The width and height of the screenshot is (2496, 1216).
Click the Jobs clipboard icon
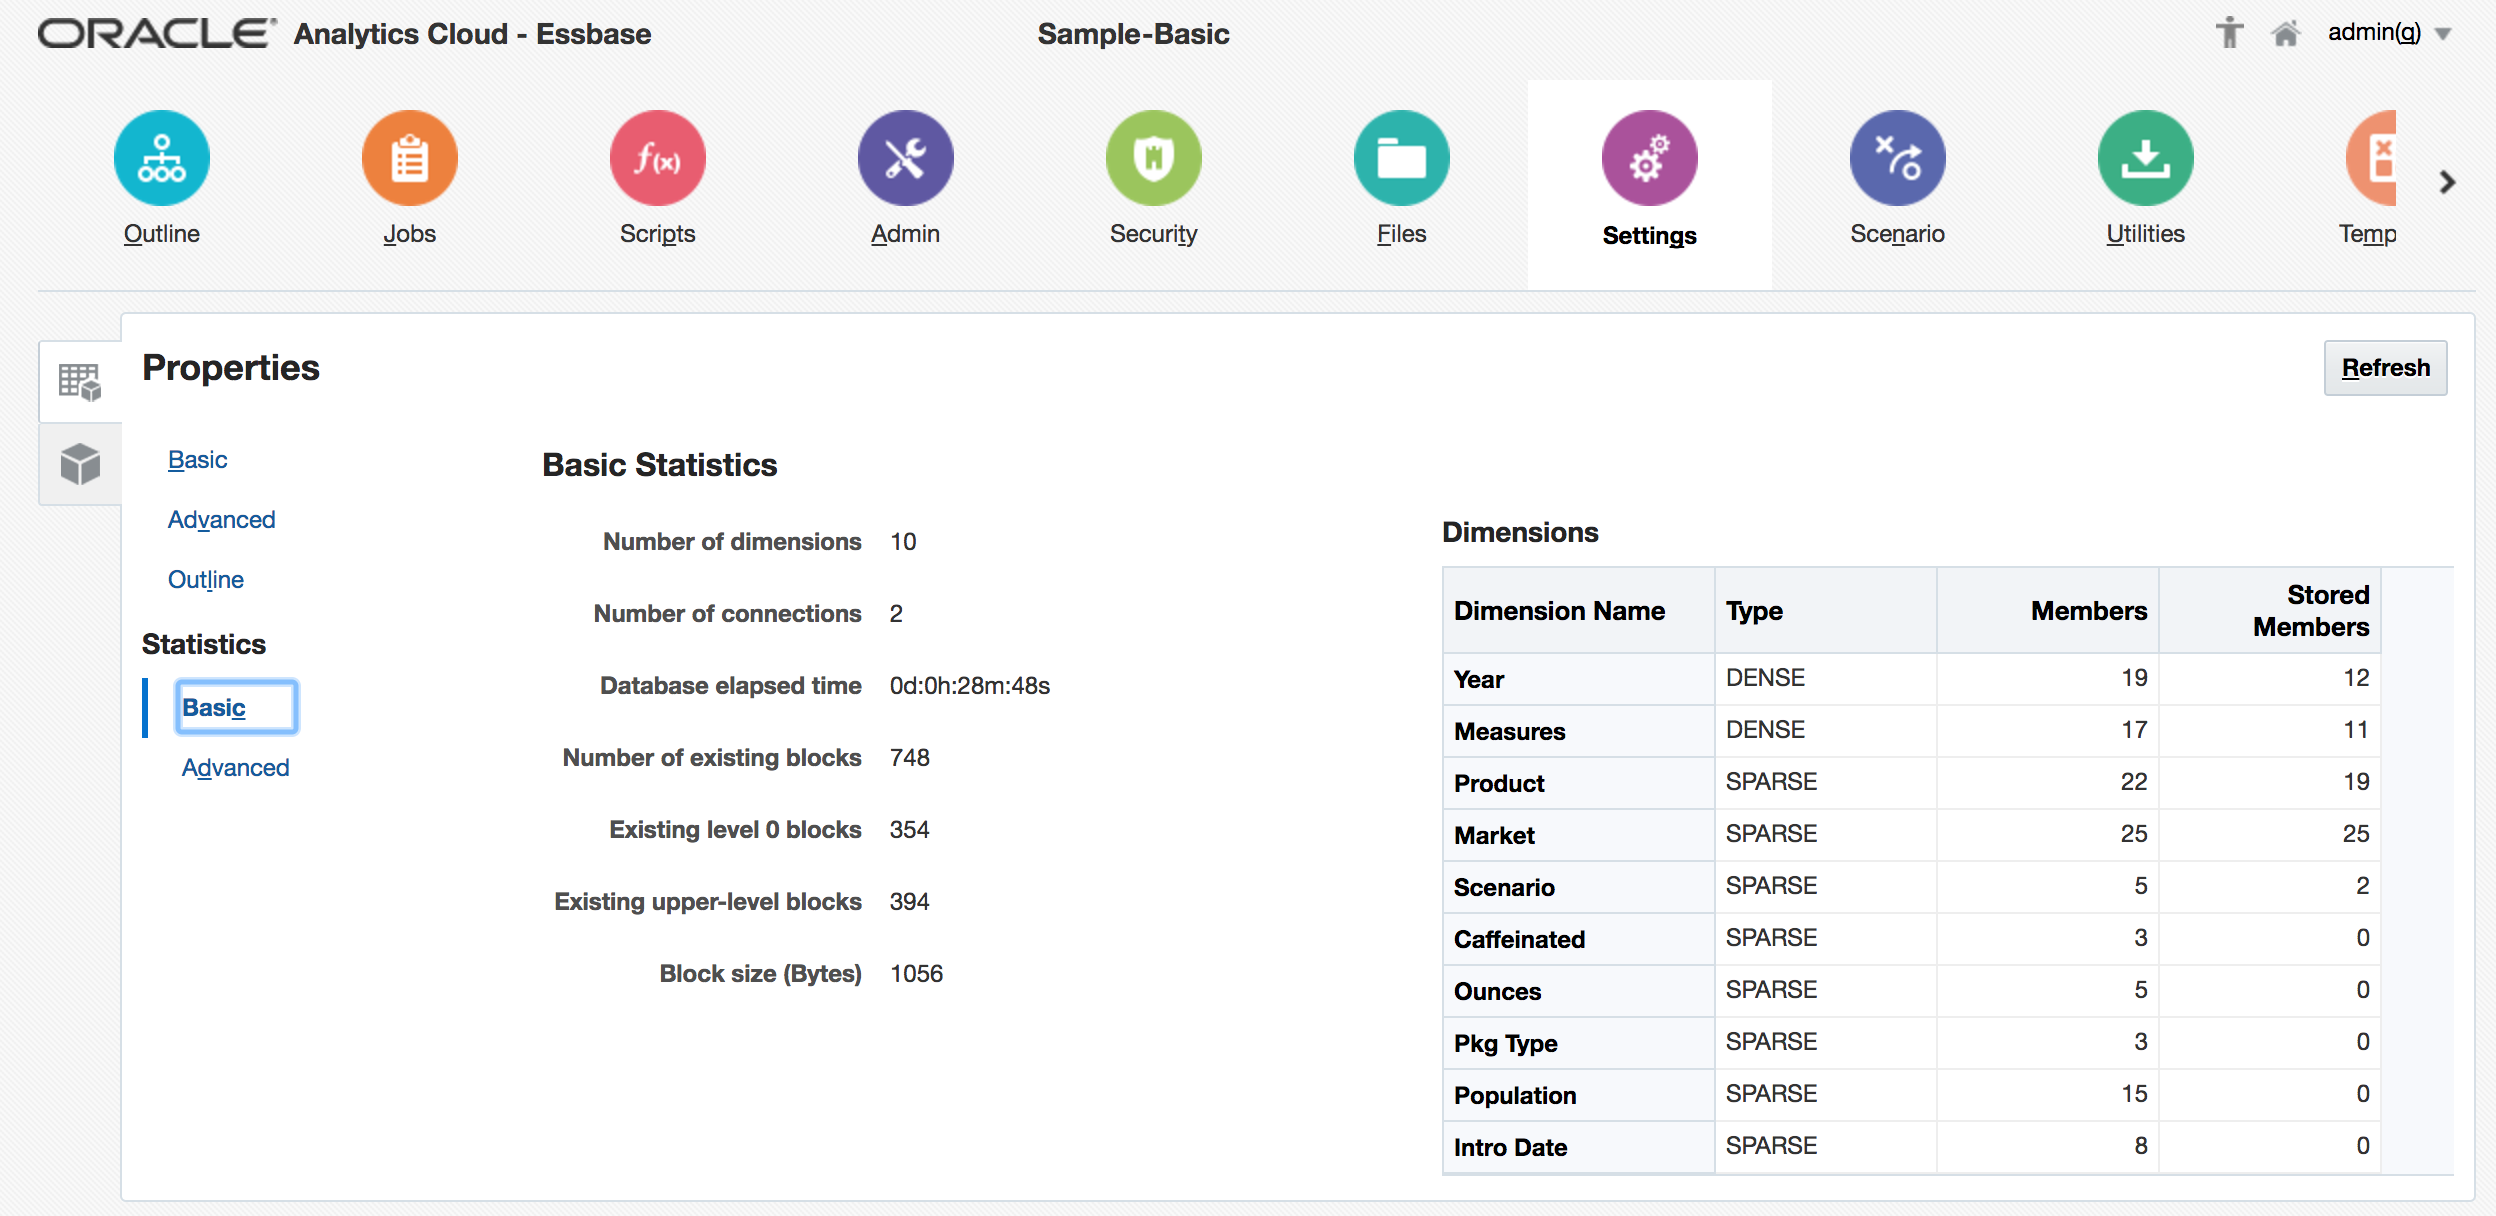point(409,158)
